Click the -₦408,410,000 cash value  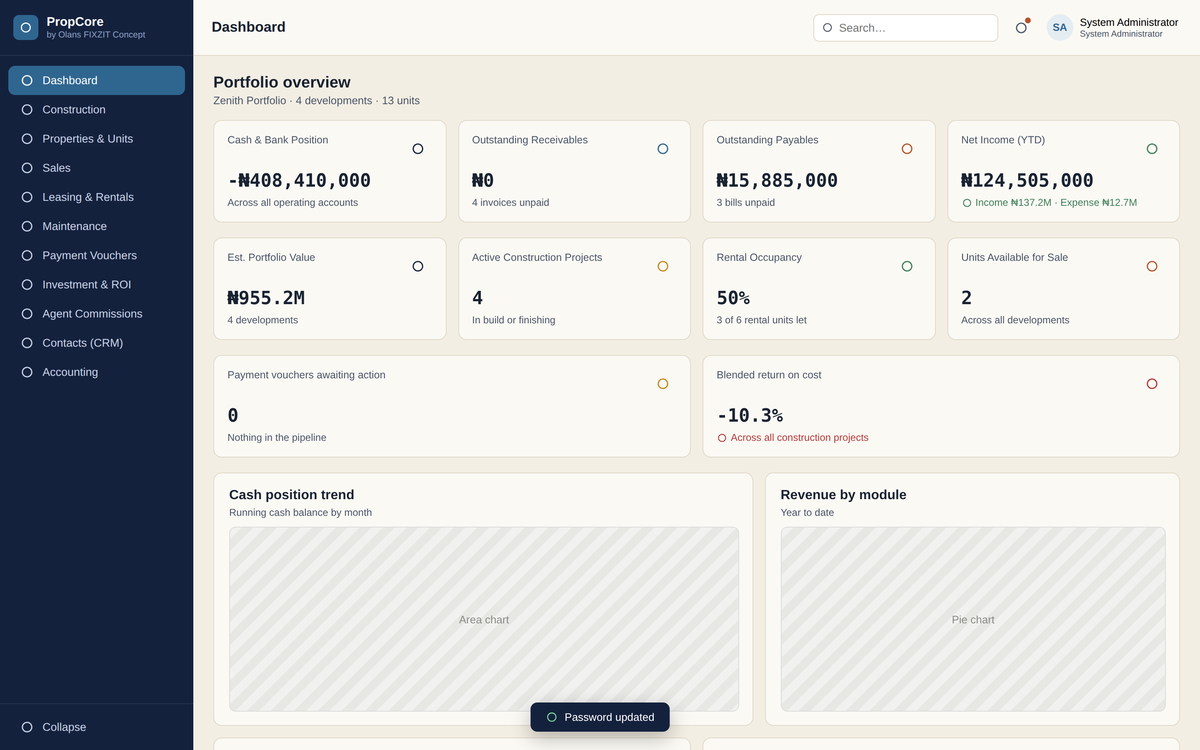click(299, 180)
